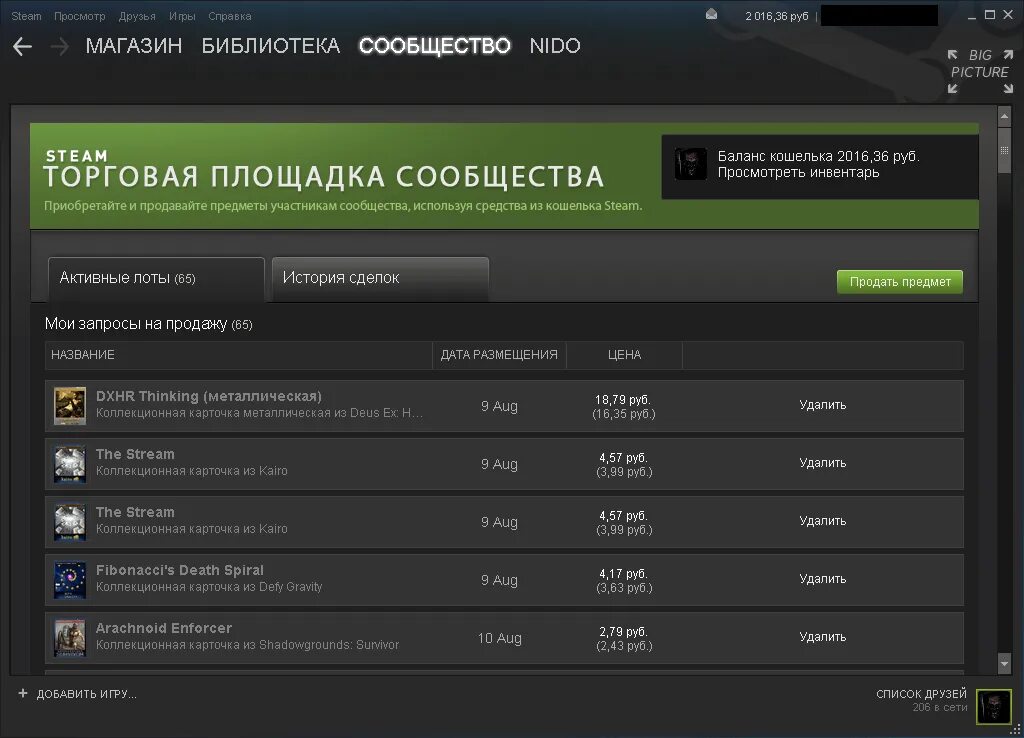Viewport: 1024px width, 738px height.
Task: Open the Steam menu
Action: click(x=26, y=16)
